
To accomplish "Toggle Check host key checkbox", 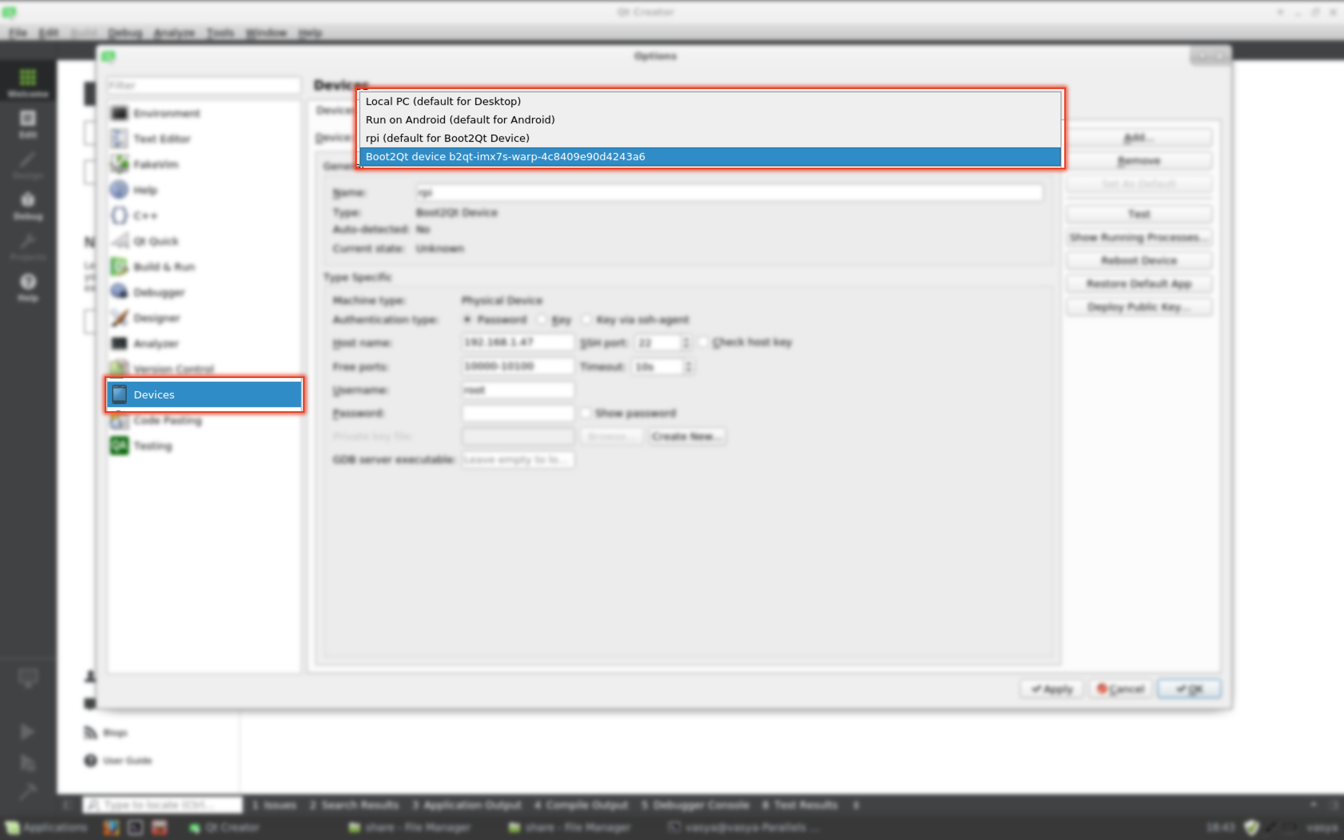I will point(704,342).
